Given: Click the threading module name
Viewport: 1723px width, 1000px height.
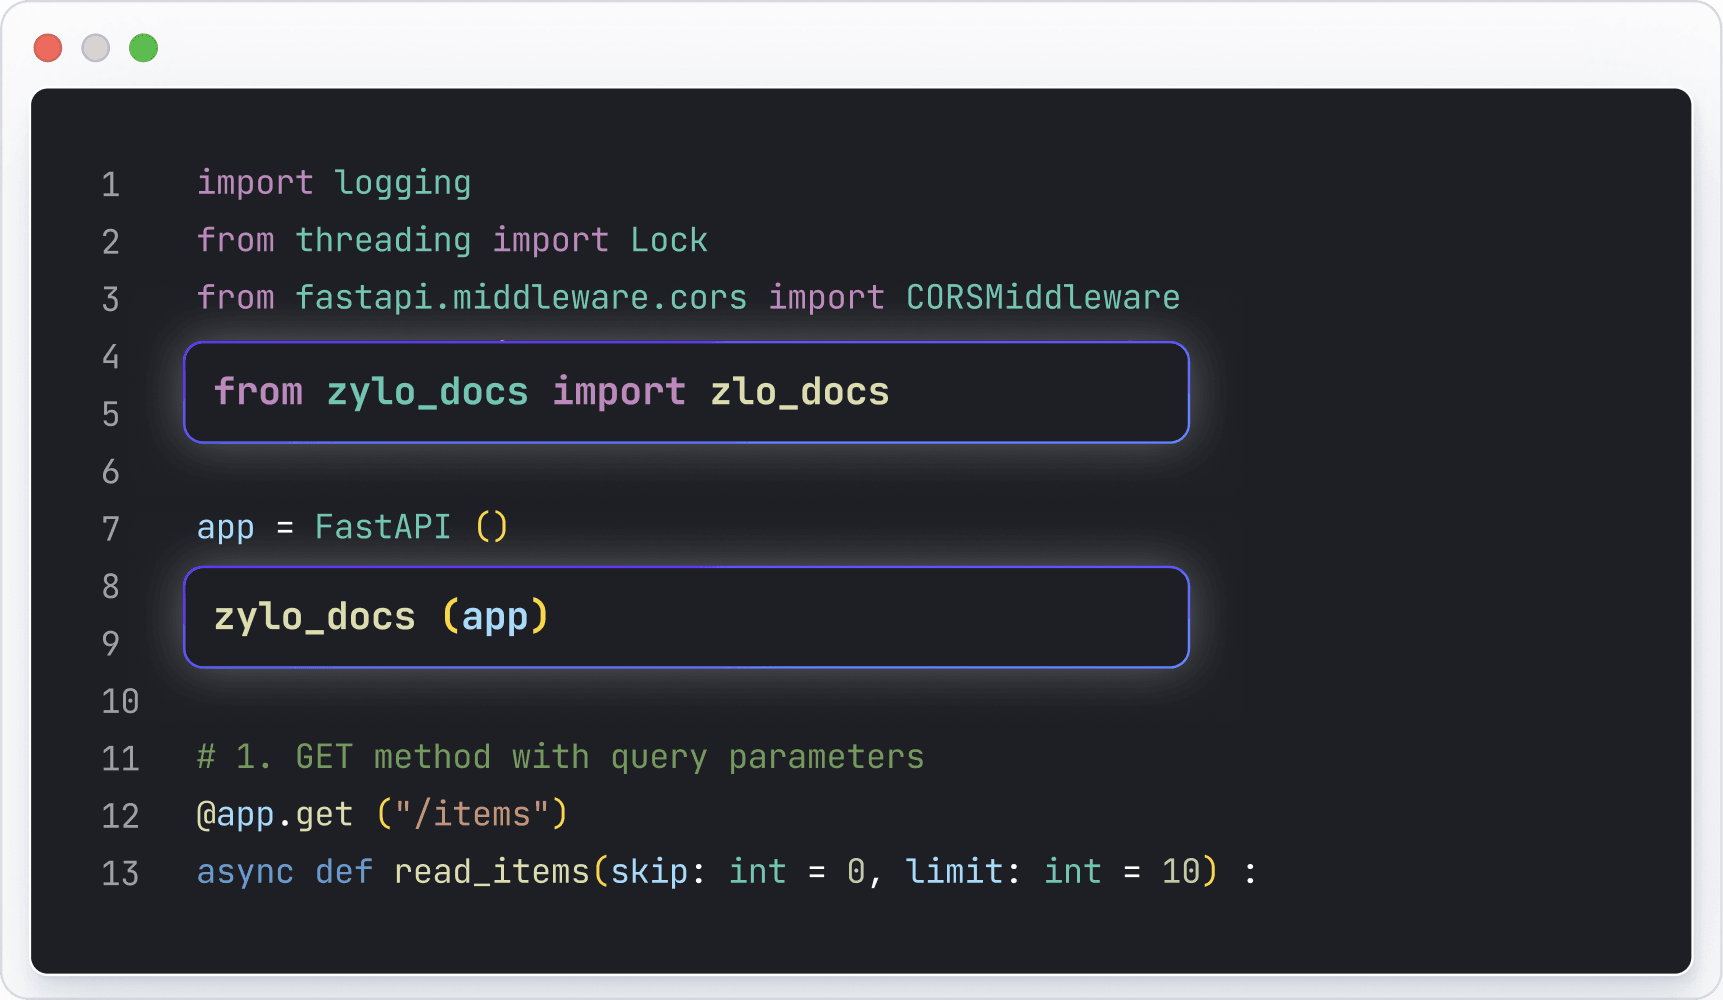Looking at the screenshot, I should click(x=383, y=241).
